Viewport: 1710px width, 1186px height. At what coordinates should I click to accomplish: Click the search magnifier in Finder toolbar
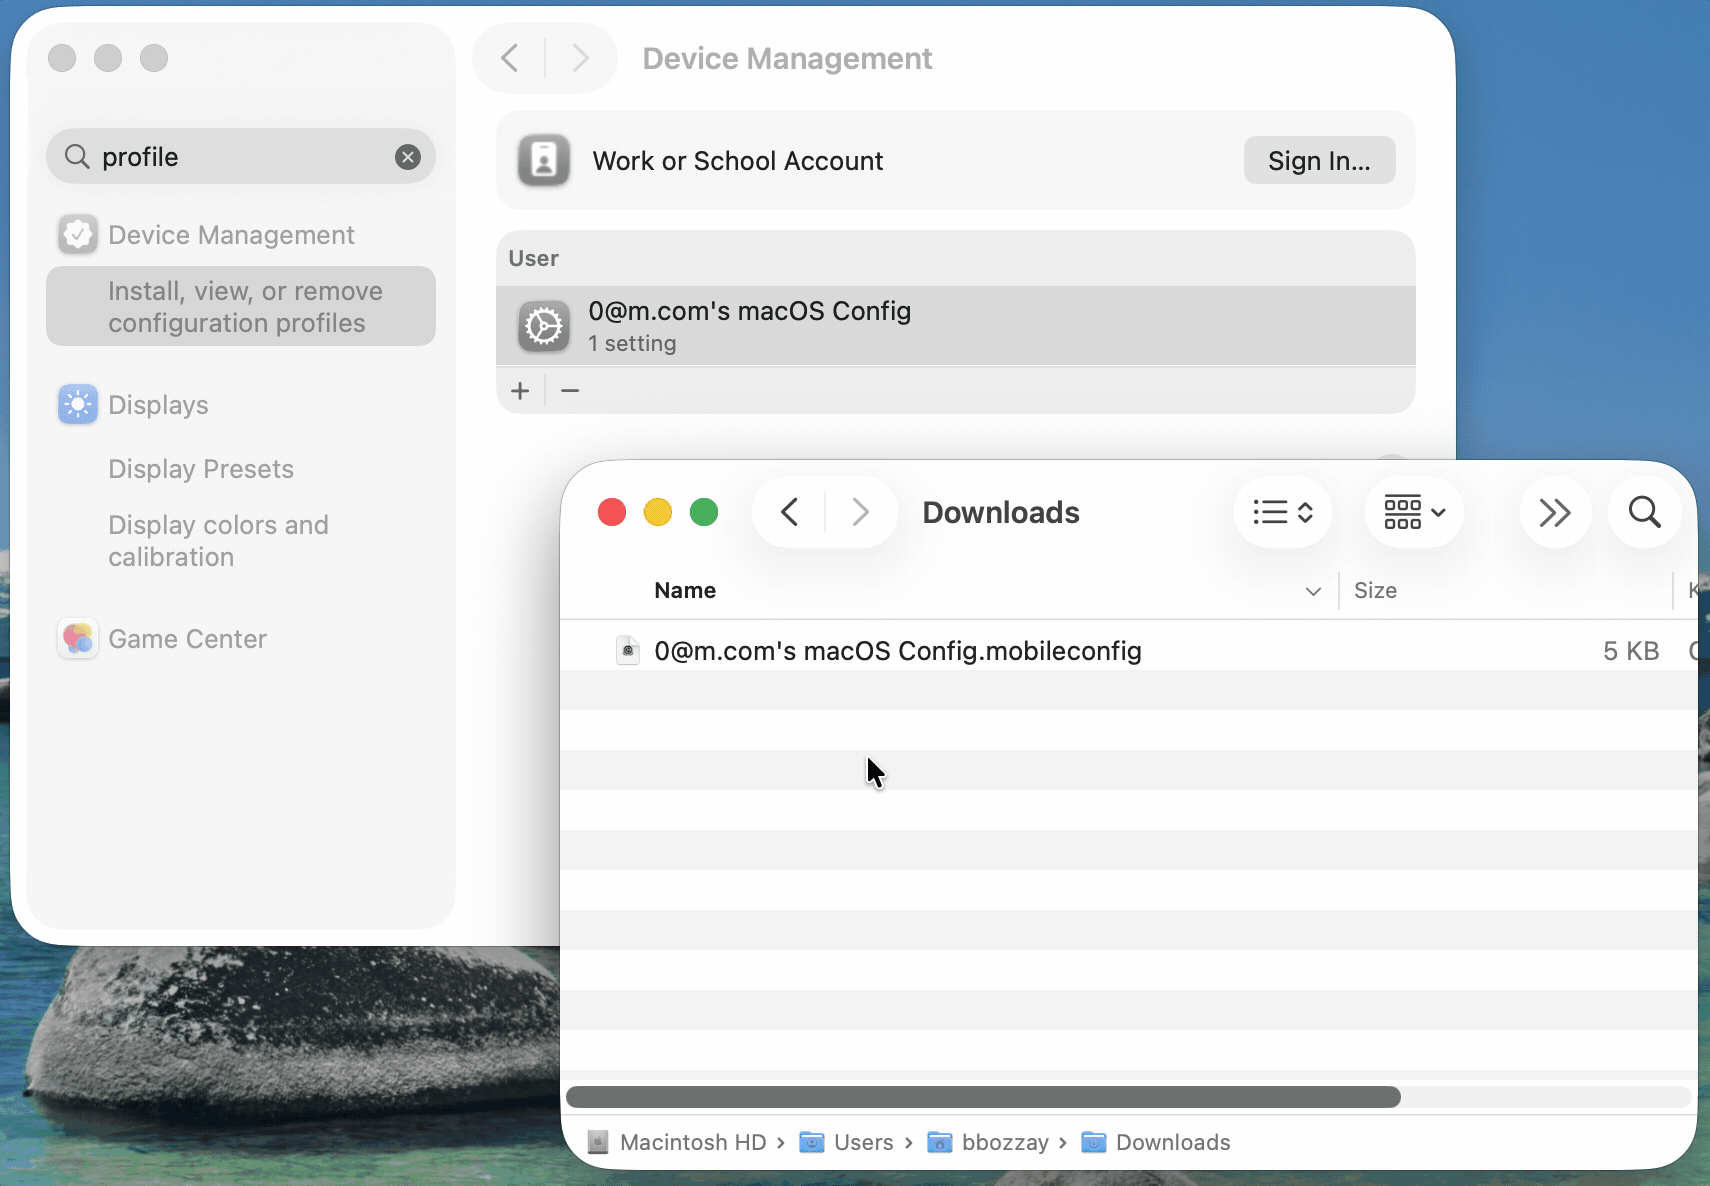pos(1644,513)
